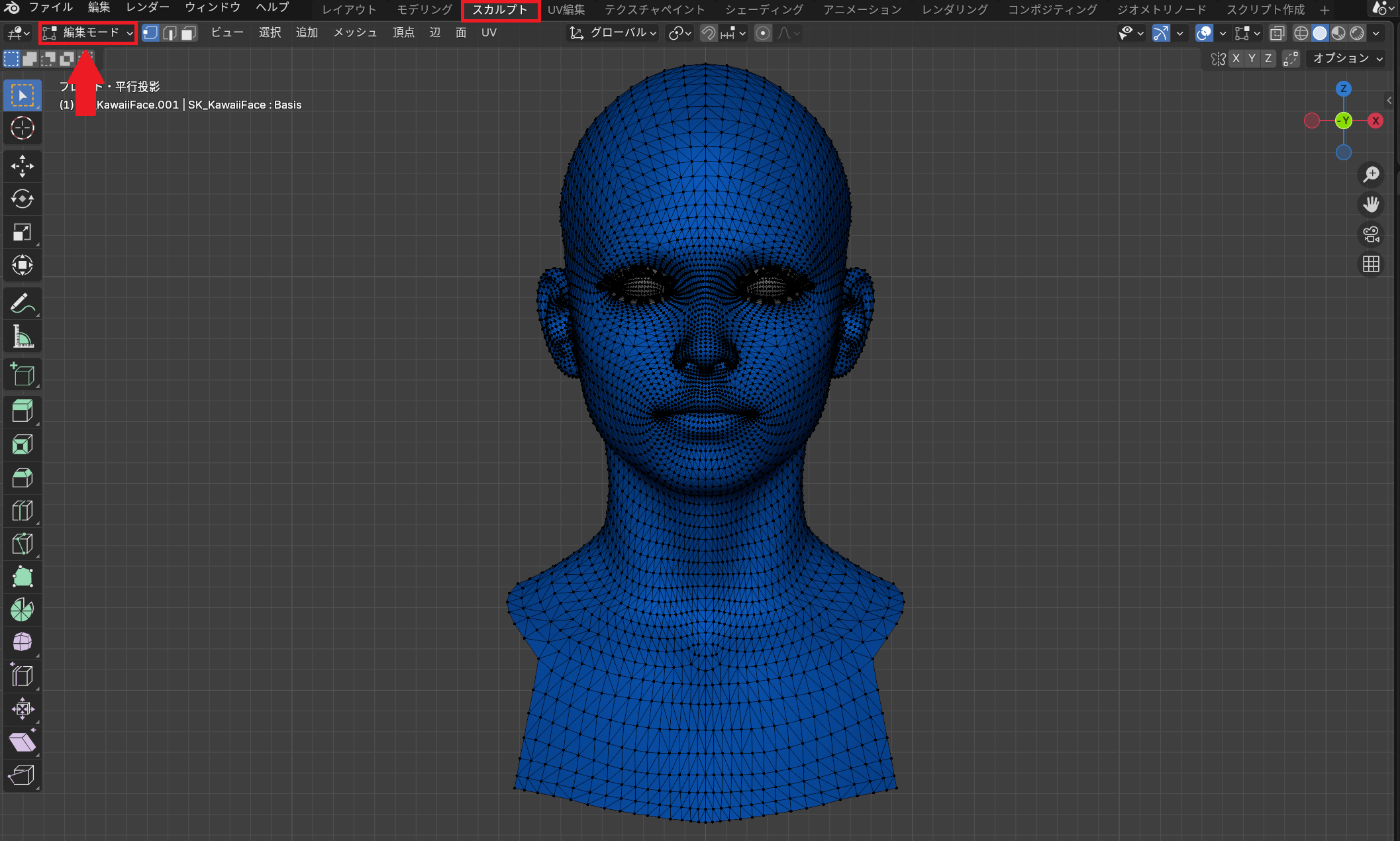Open the メッシュ menu

tap(355, 33)
